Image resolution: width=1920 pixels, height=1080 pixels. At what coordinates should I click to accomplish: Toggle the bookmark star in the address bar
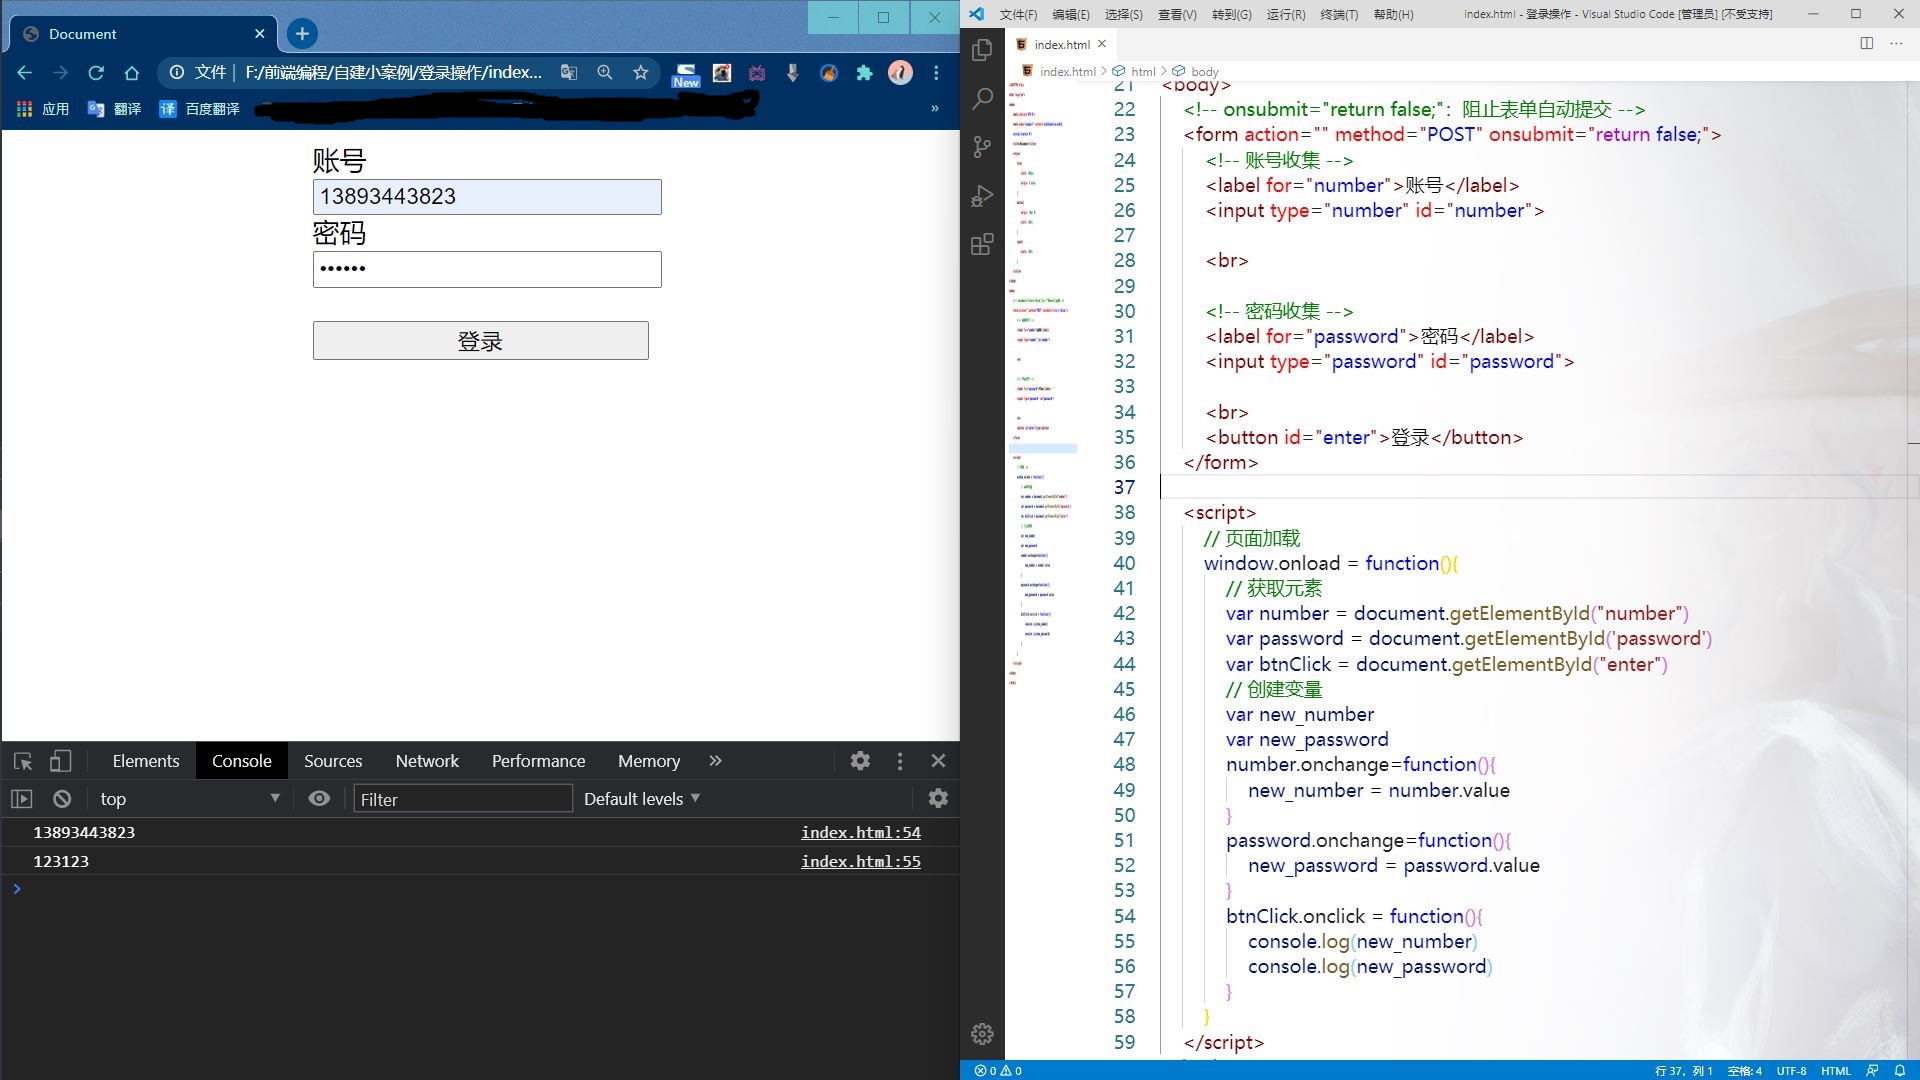coord(641,73)
